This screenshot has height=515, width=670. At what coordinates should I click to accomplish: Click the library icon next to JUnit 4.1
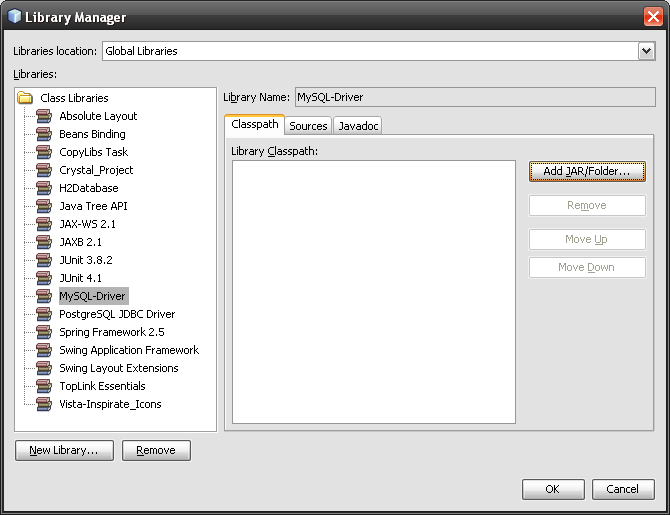(44, 278)
